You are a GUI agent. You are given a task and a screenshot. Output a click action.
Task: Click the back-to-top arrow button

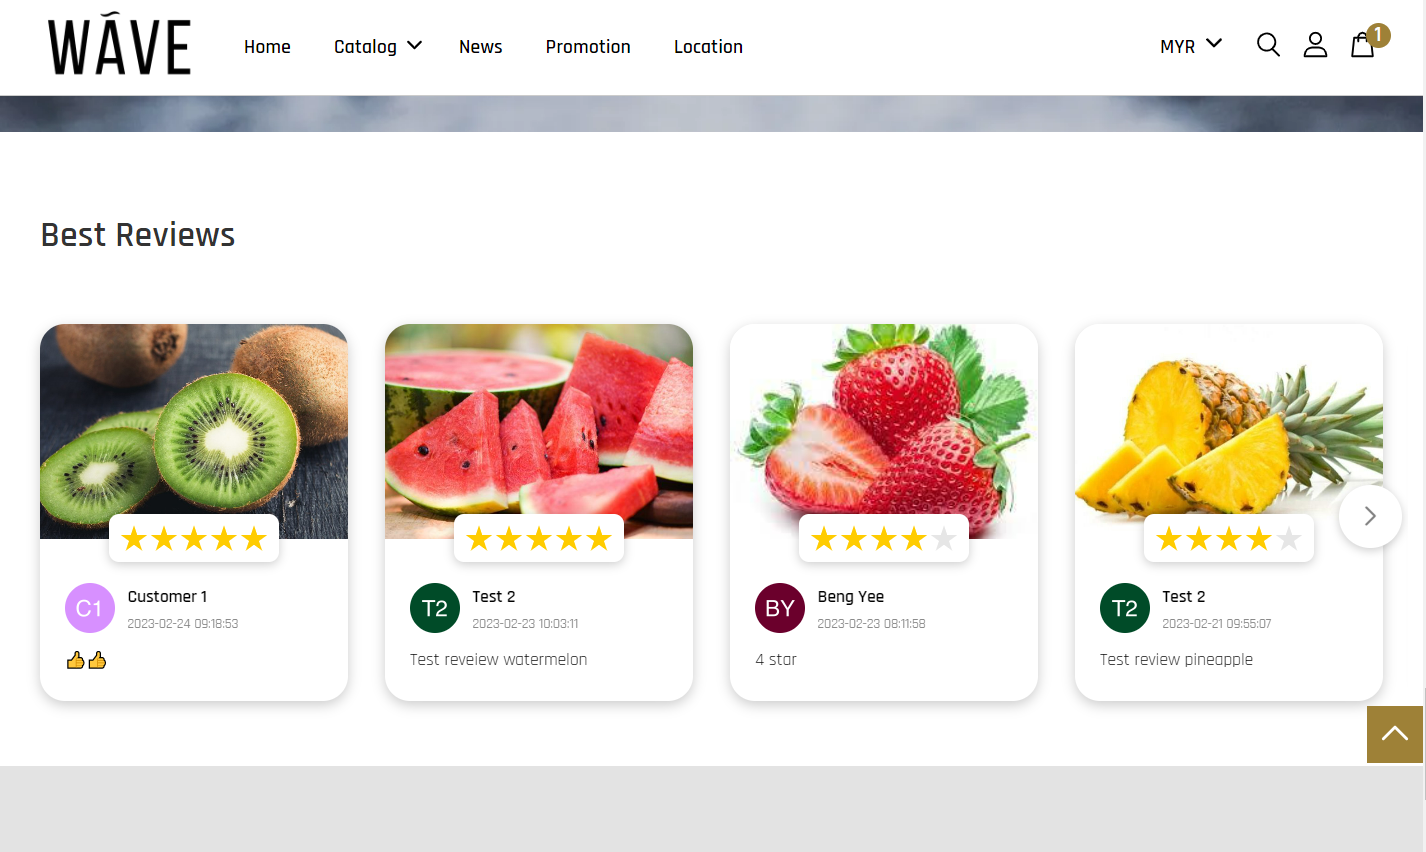coord(1395,734)
